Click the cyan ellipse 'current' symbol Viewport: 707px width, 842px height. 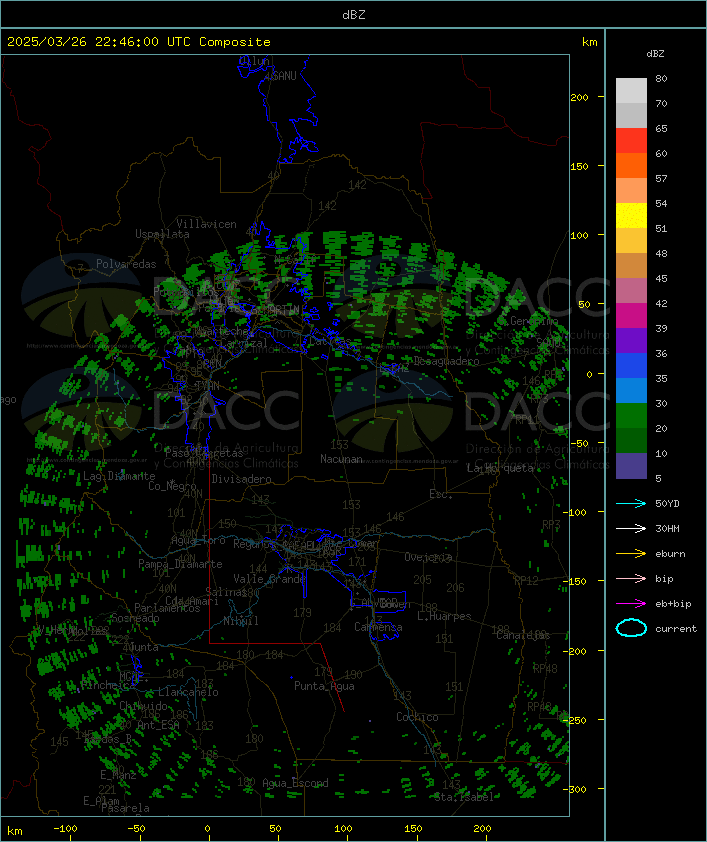coord(631,628)
